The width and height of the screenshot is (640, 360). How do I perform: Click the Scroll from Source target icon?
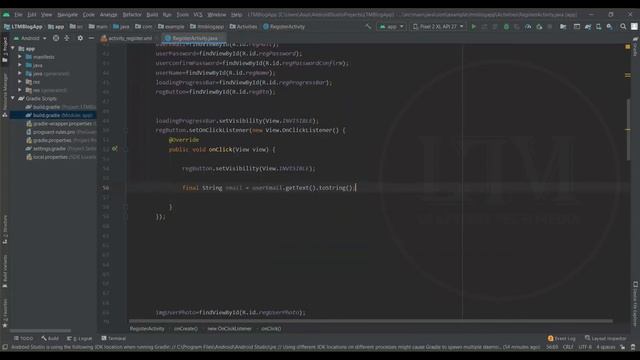point(56,38)
